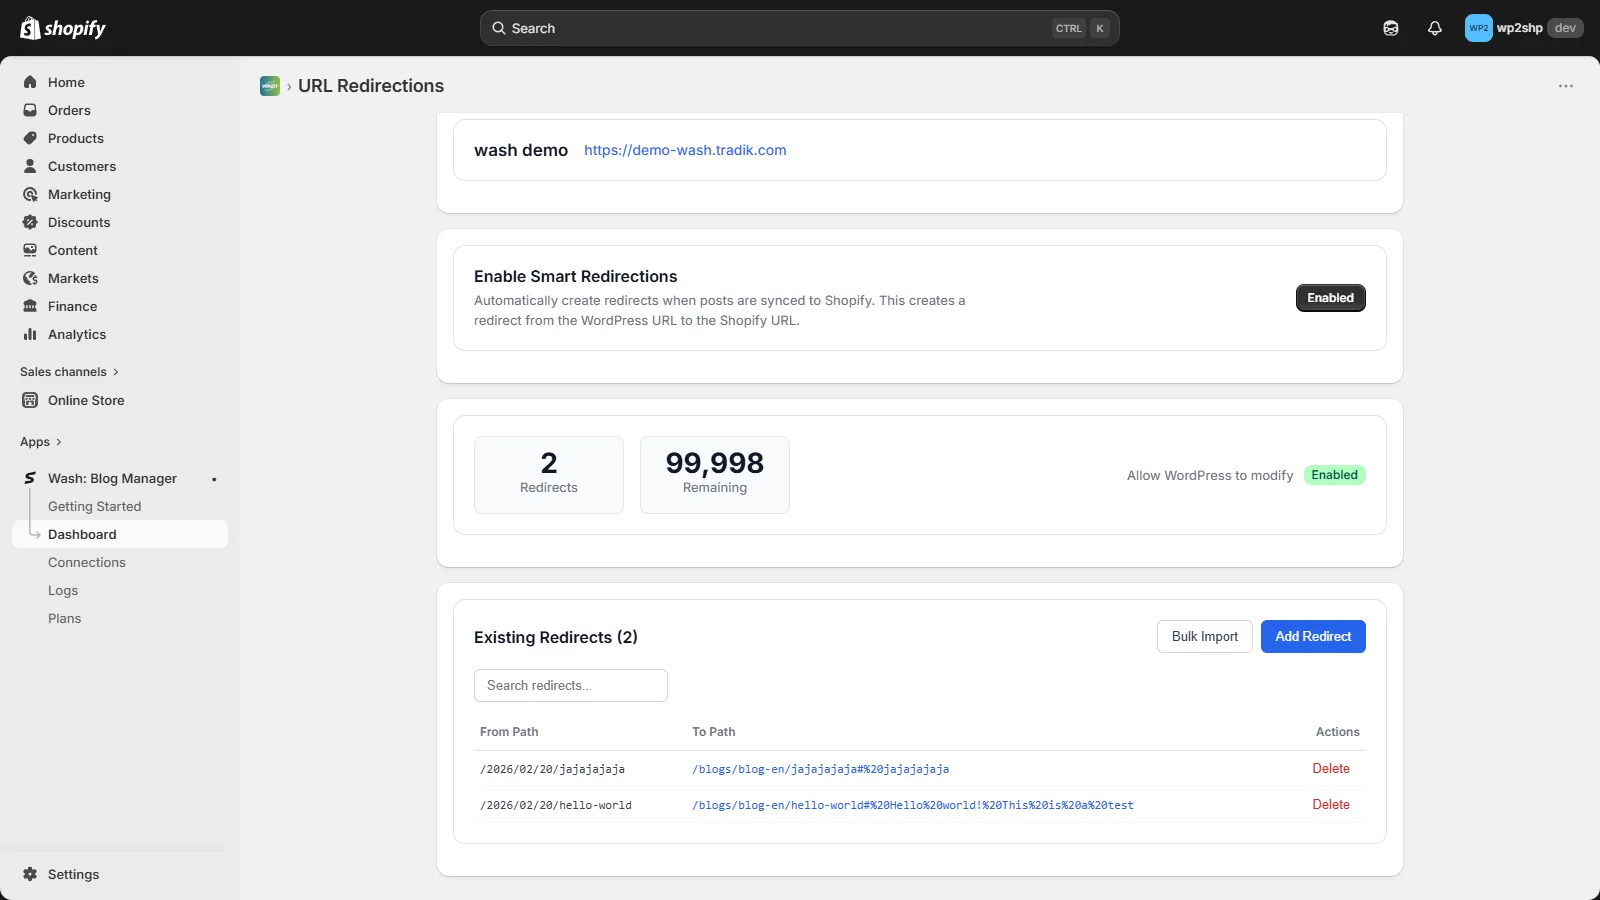
Task: Click the Wash app icon in breadcrumb
Action: pos(270,86)
